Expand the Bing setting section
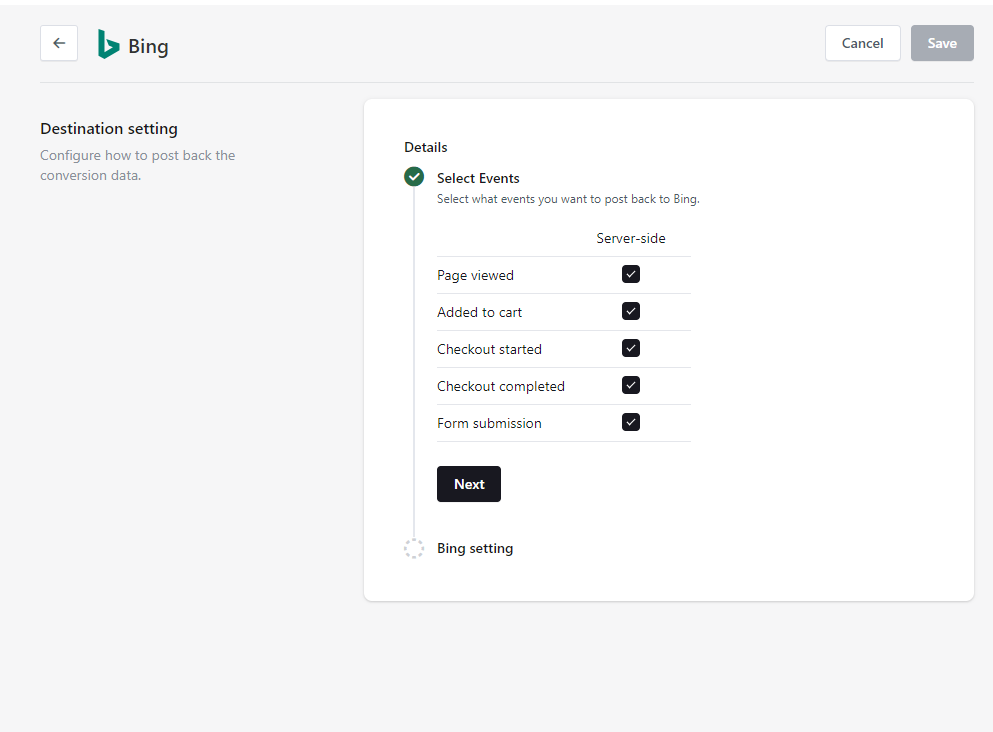This screenshot has height=732, width=993. point(474,548)
